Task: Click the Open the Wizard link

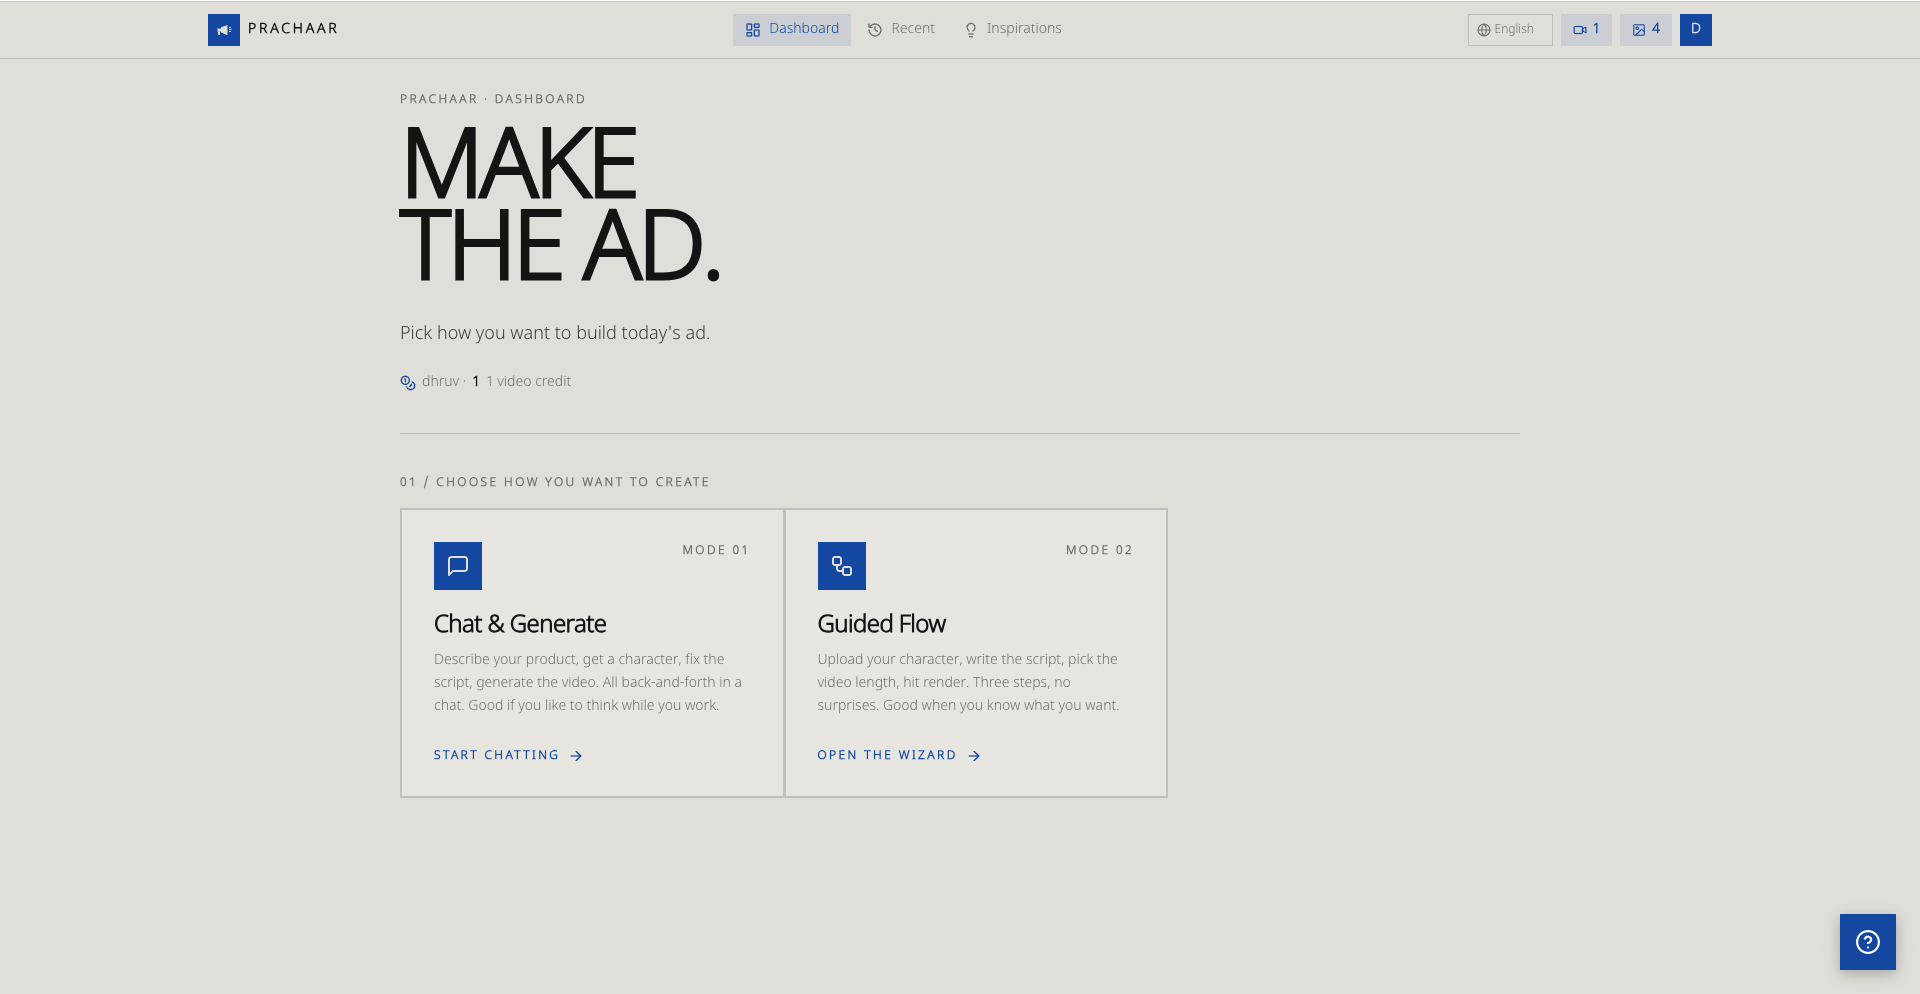Action: pyautogui.click(x=899, y=755)
